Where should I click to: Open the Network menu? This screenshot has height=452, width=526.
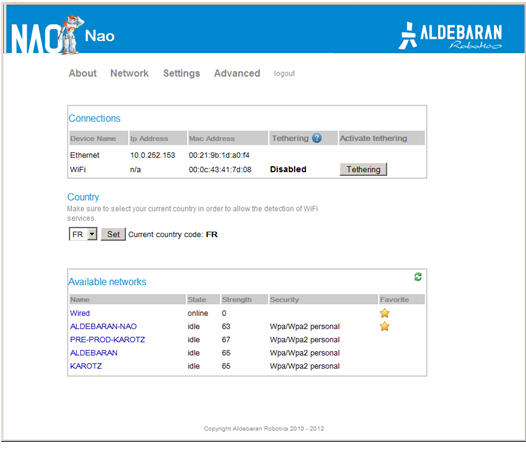pyautogui.click(x=129, y=73)
